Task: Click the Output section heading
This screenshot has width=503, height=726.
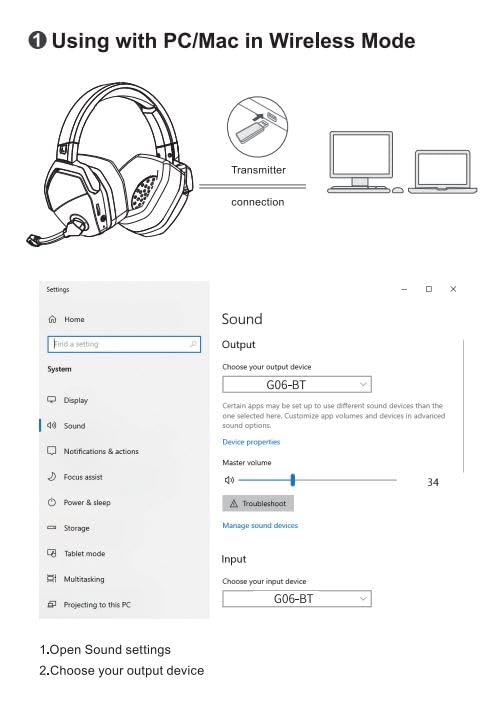Action: (239, 344)
